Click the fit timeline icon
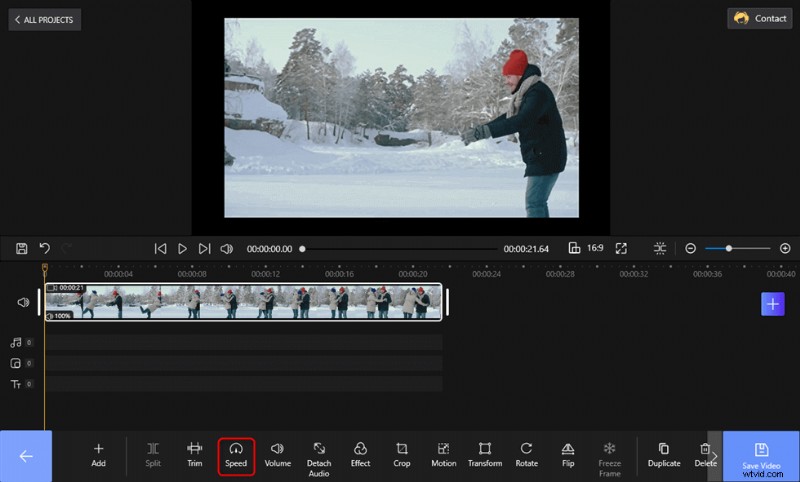800x482 pixels. 660,248
